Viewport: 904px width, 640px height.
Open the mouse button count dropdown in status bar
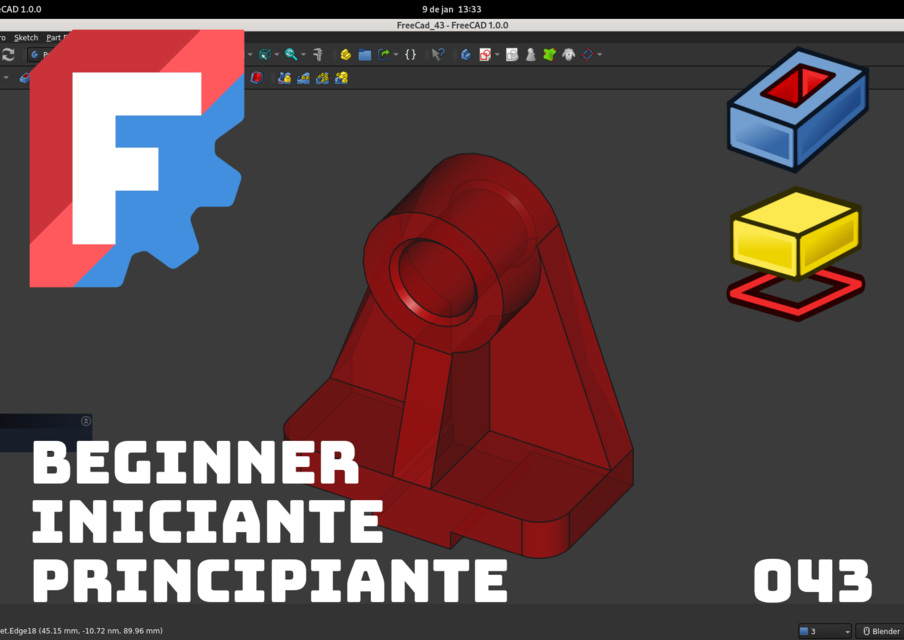click(x=847, y=631)
